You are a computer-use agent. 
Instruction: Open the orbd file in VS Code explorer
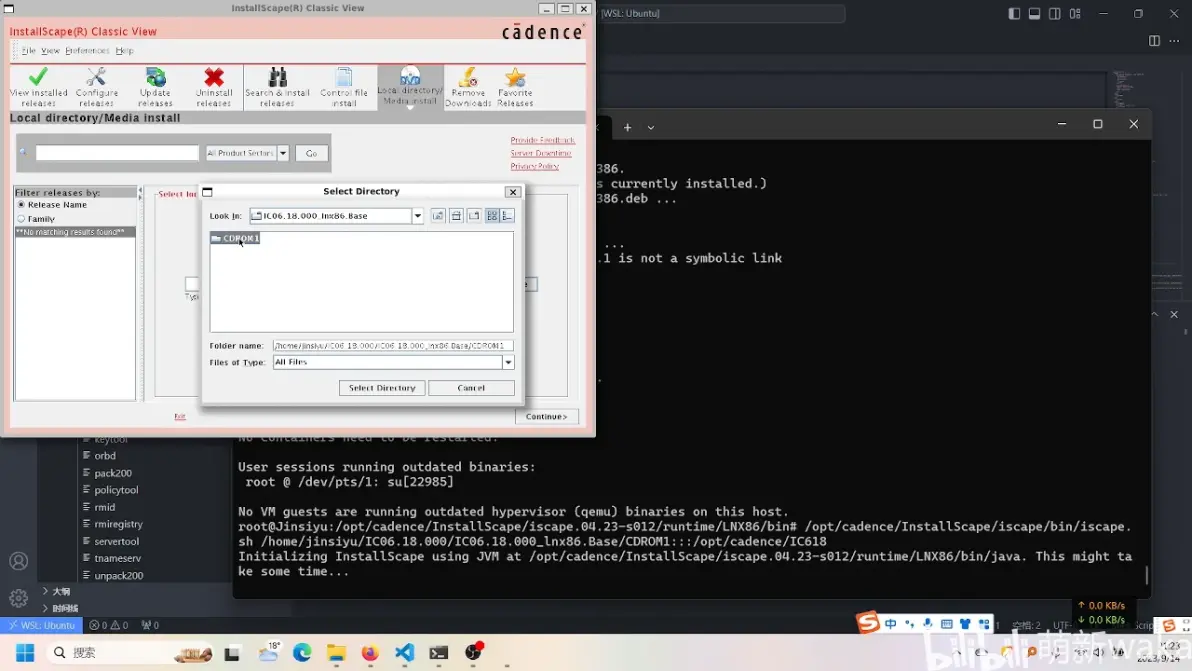pos(105,456)
